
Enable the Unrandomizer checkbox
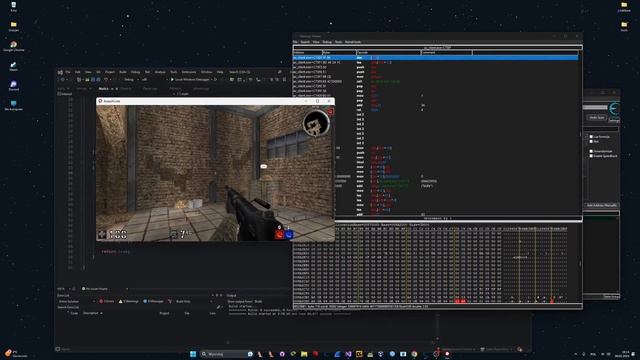591,151
